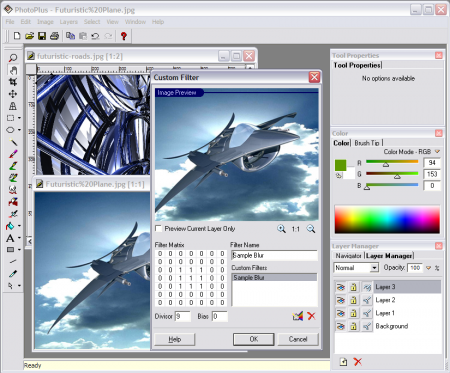Select the Move tool
This screenshot has width=450, height=373.
[x=13, y=94]
